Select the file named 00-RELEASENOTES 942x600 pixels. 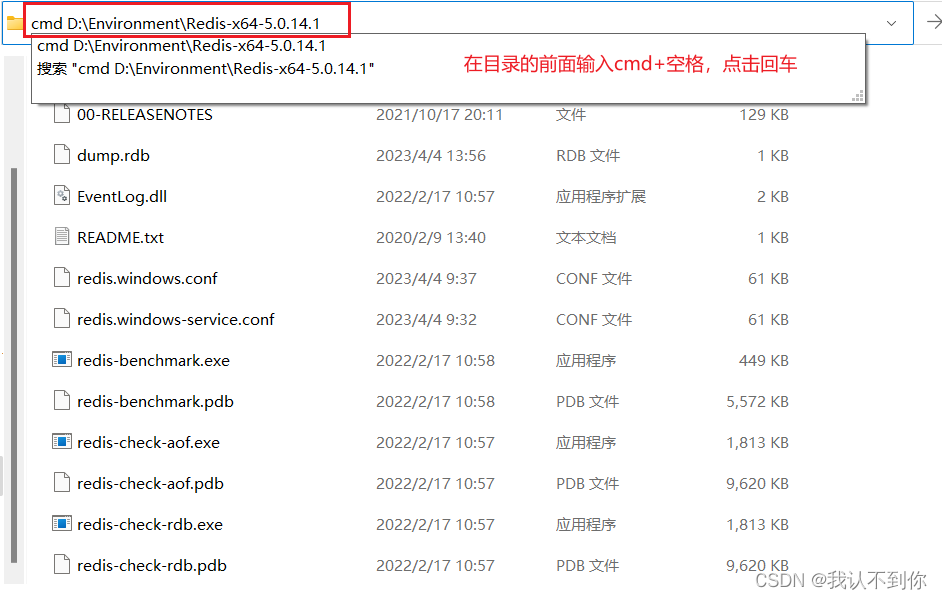click(x=145, y=115)
